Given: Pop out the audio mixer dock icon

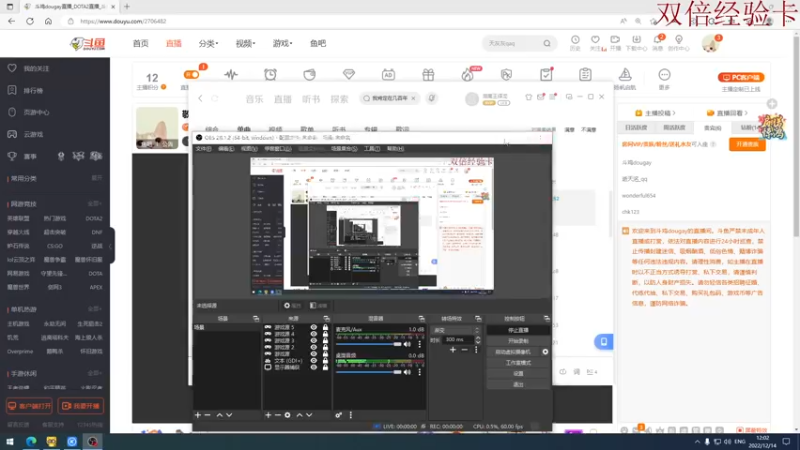Looking at the screenshot, I should [x=421, y=318].
